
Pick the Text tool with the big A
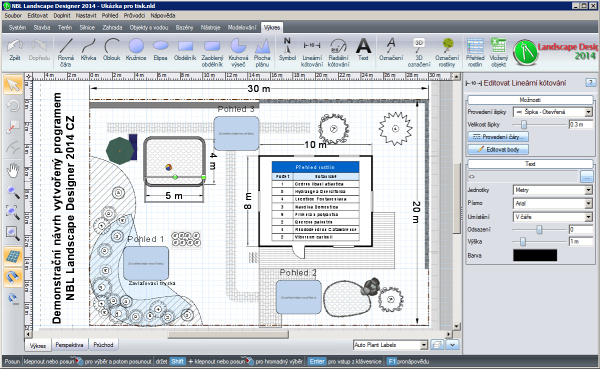[x=363, y=50]
